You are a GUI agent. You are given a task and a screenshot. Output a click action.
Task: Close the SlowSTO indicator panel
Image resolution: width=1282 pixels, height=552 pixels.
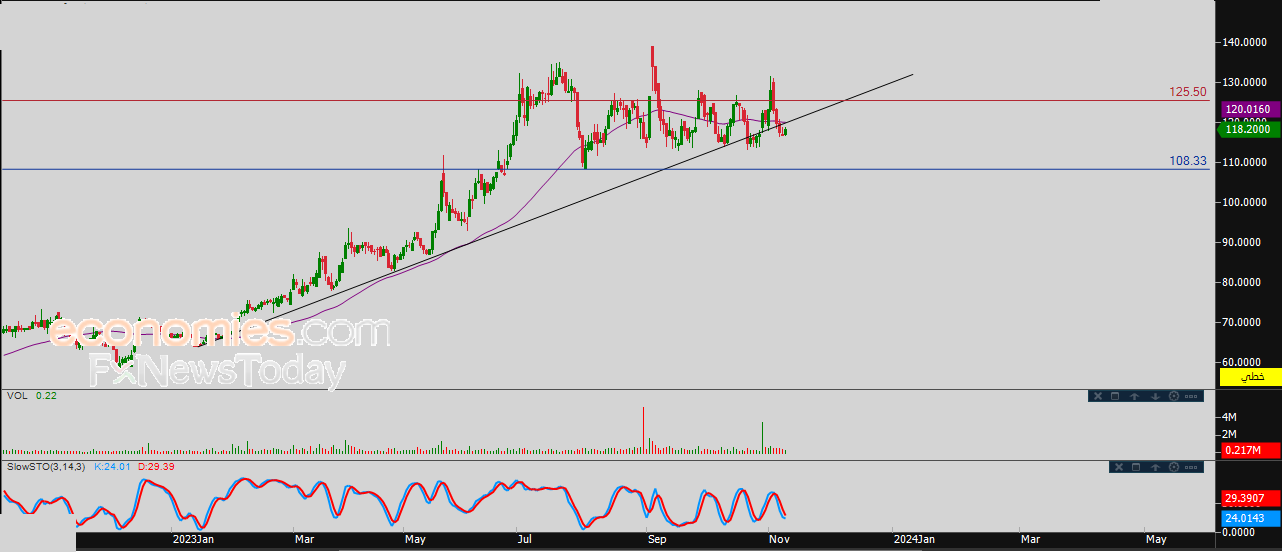pos(1117,467)
